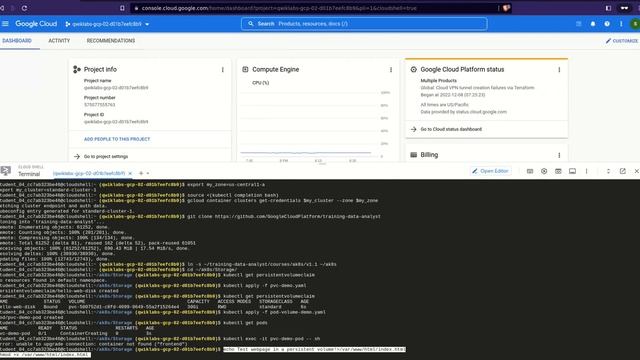640x360 pixels.
Task: Toggle Cloud Shell maximize/restore arrows
Action: [x=608, y=171]
